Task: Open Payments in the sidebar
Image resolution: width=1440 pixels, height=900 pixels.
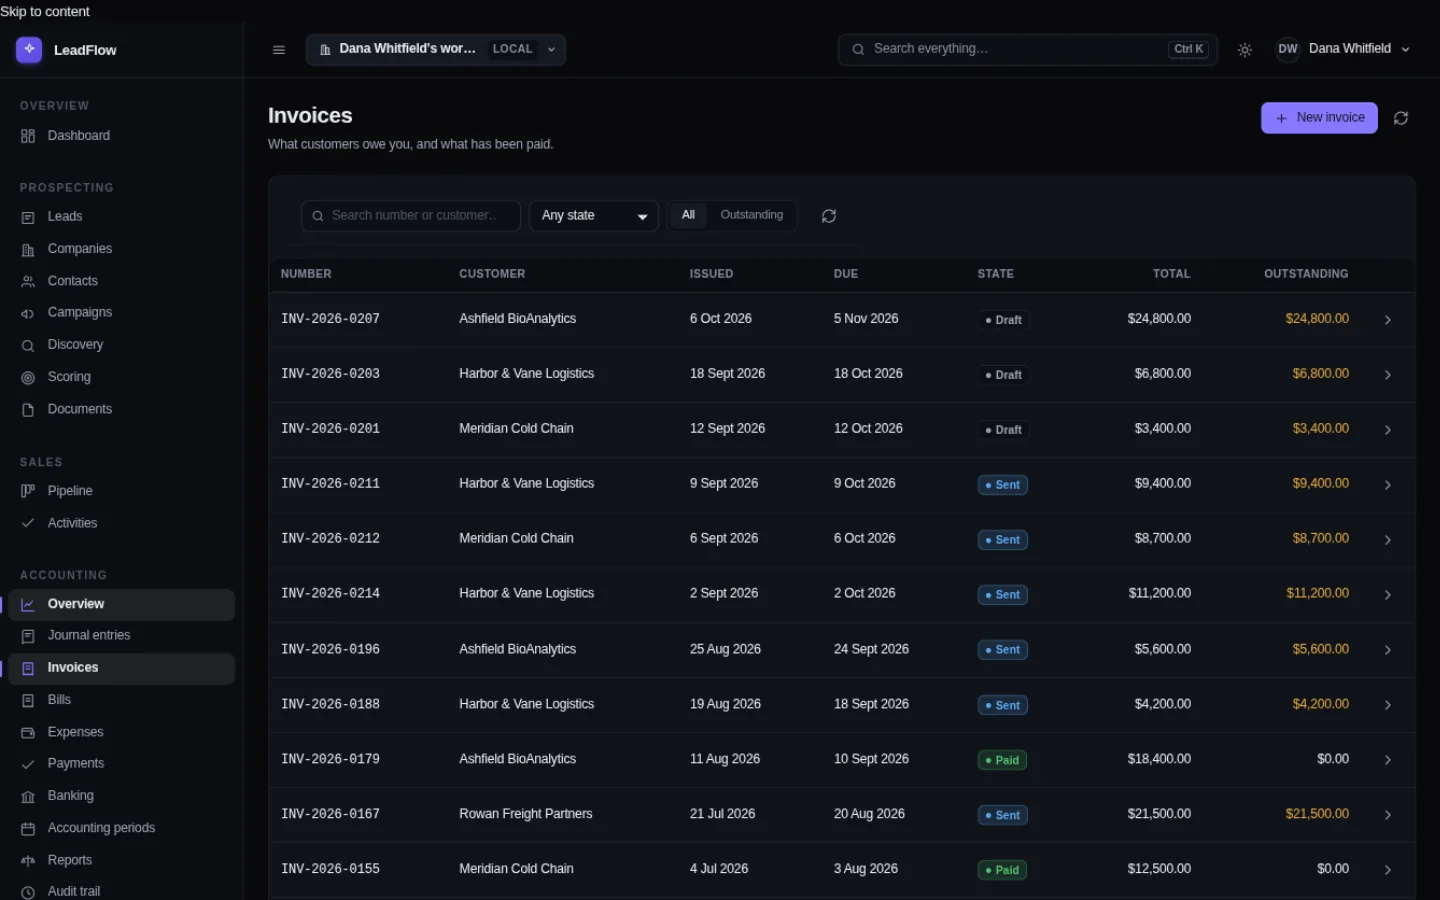Action: pyautogui.click(x=122, y=764)
